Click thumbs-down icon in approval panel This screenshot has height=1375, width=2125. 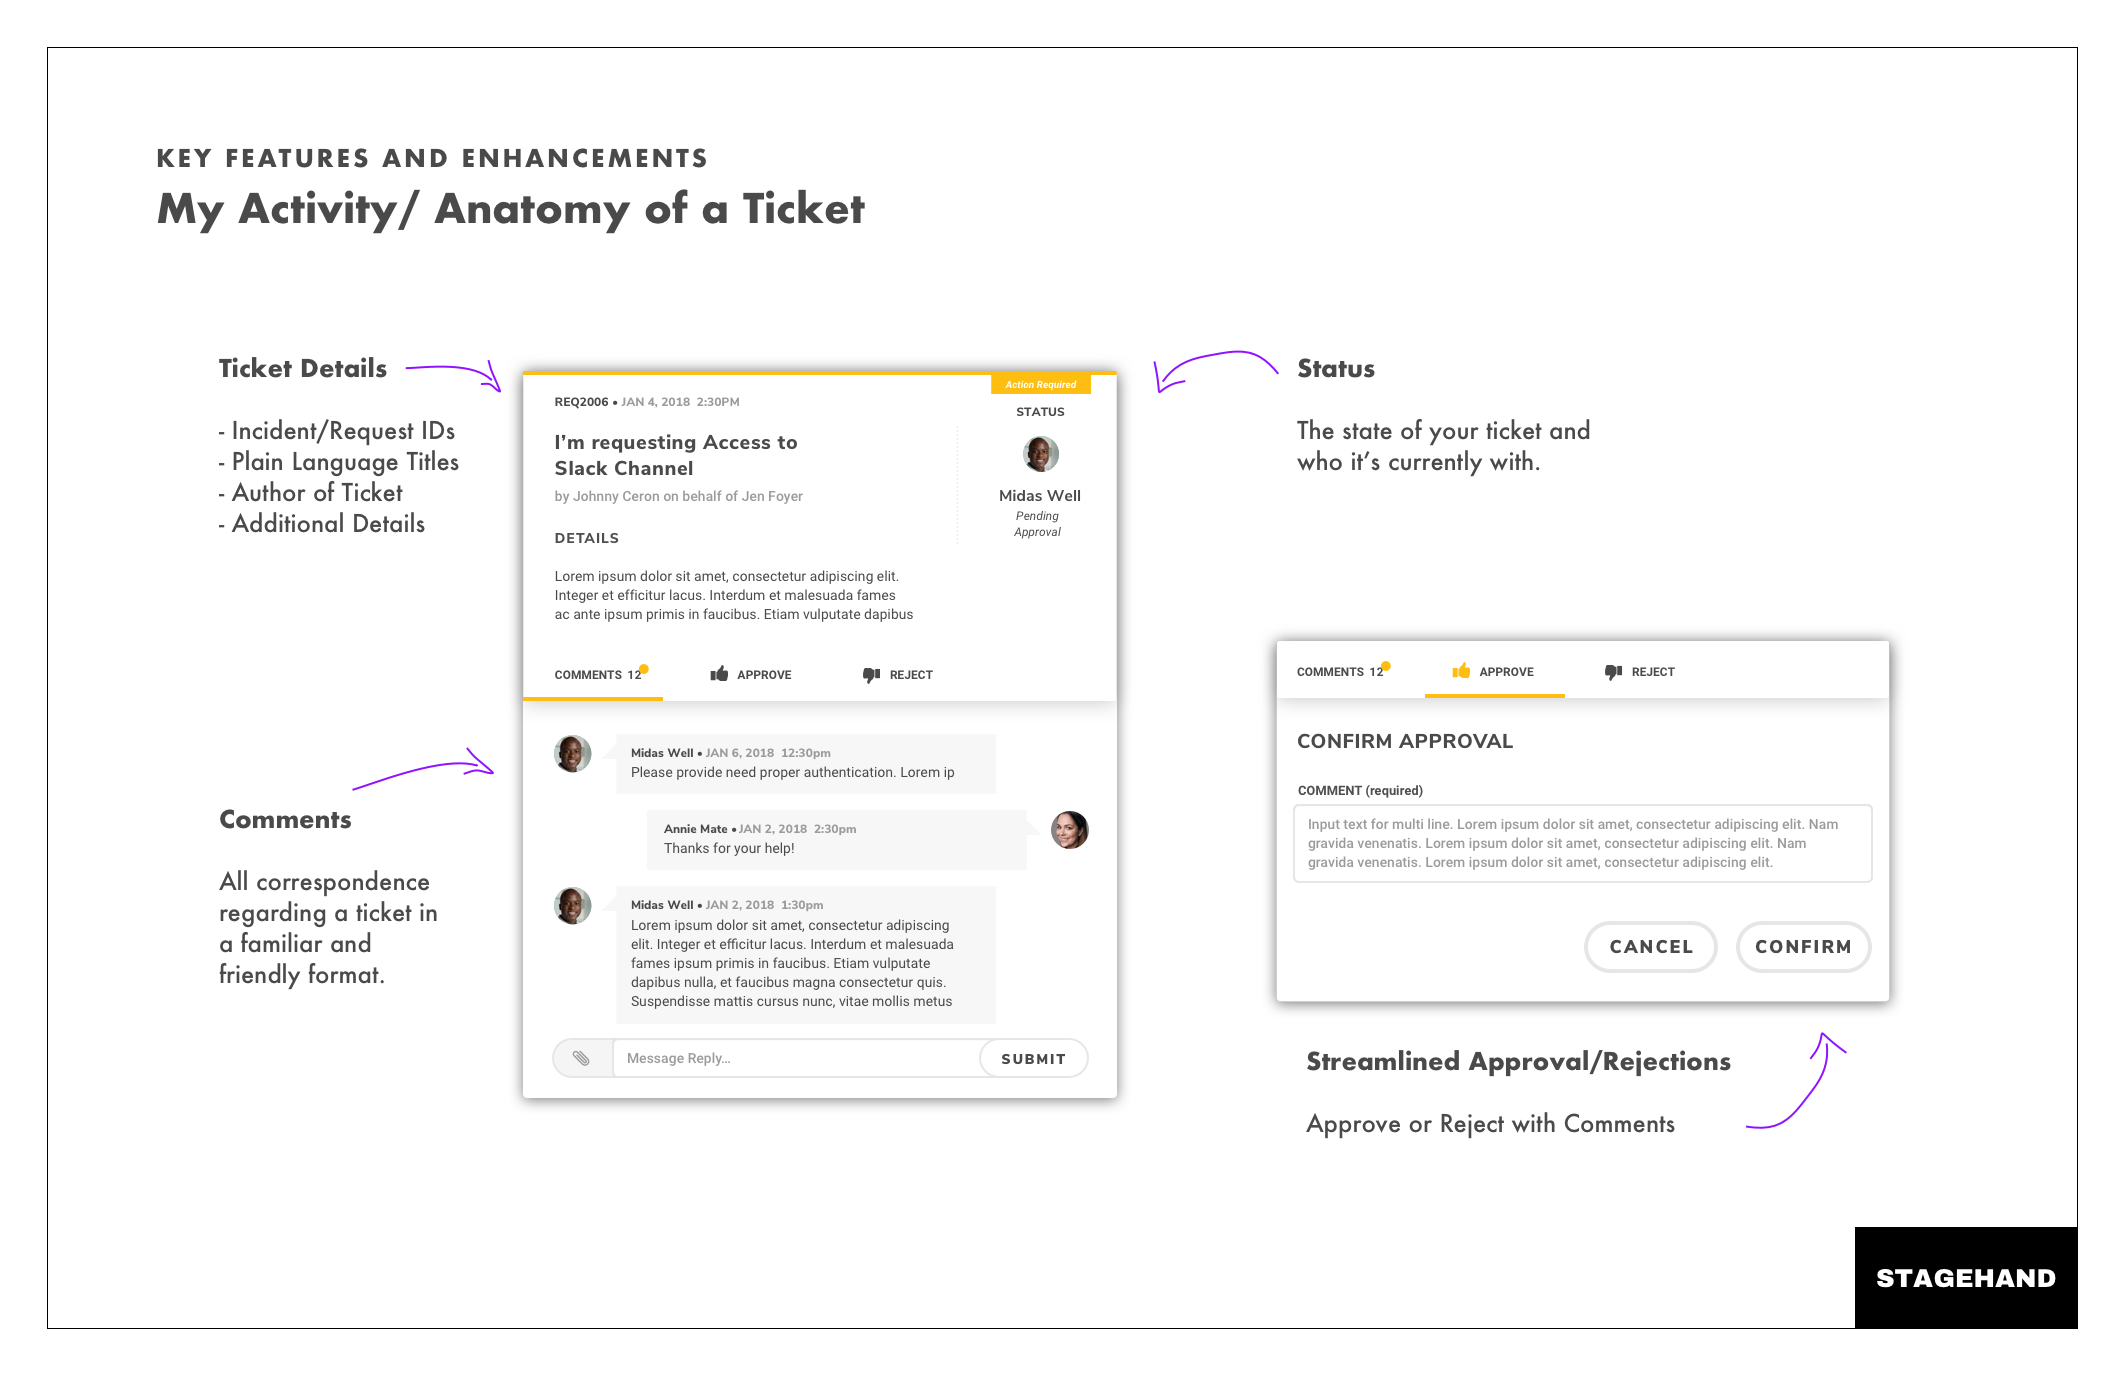tap(1613, 672)
